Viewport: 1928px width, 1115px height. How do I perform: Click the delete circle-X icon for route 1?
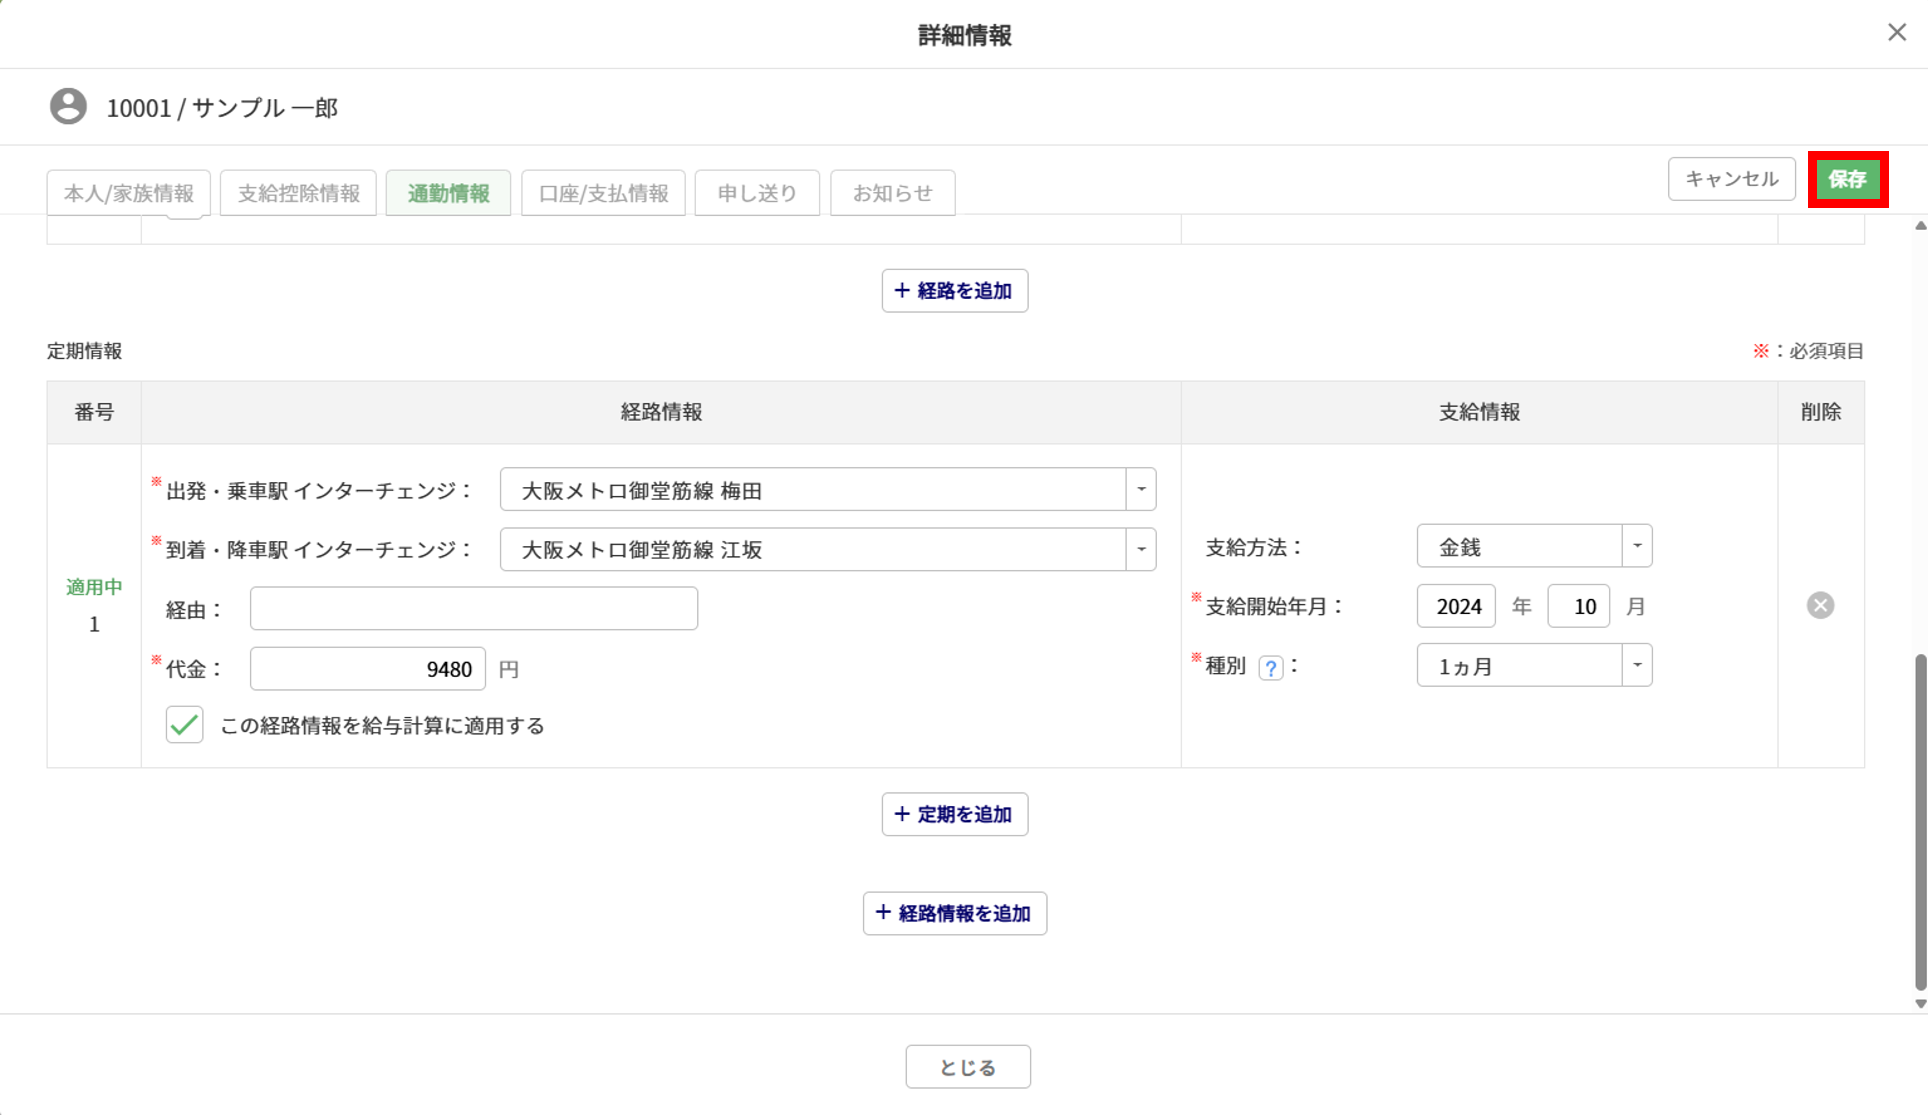click(x=1820, y=605)
